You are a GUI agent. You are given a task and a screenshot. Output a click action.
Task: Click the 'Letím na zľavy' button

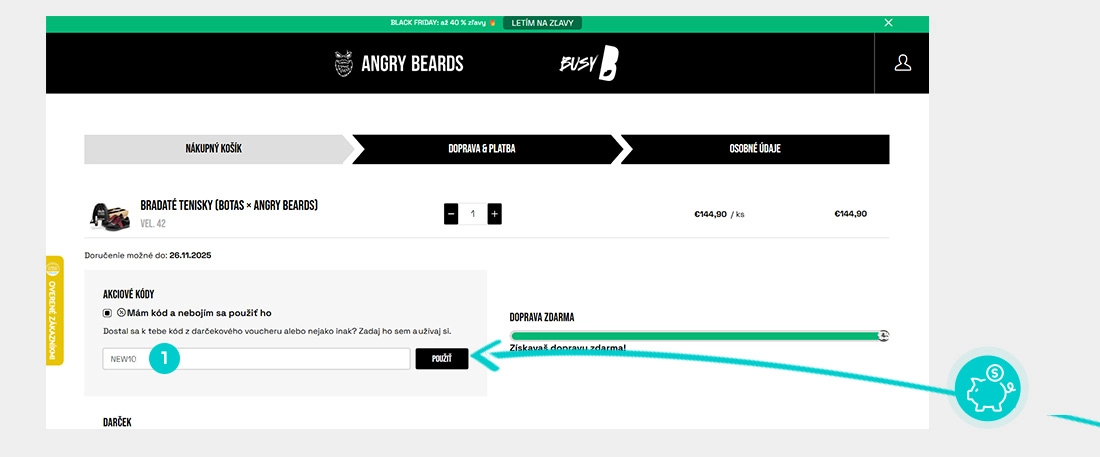(541, 23)
